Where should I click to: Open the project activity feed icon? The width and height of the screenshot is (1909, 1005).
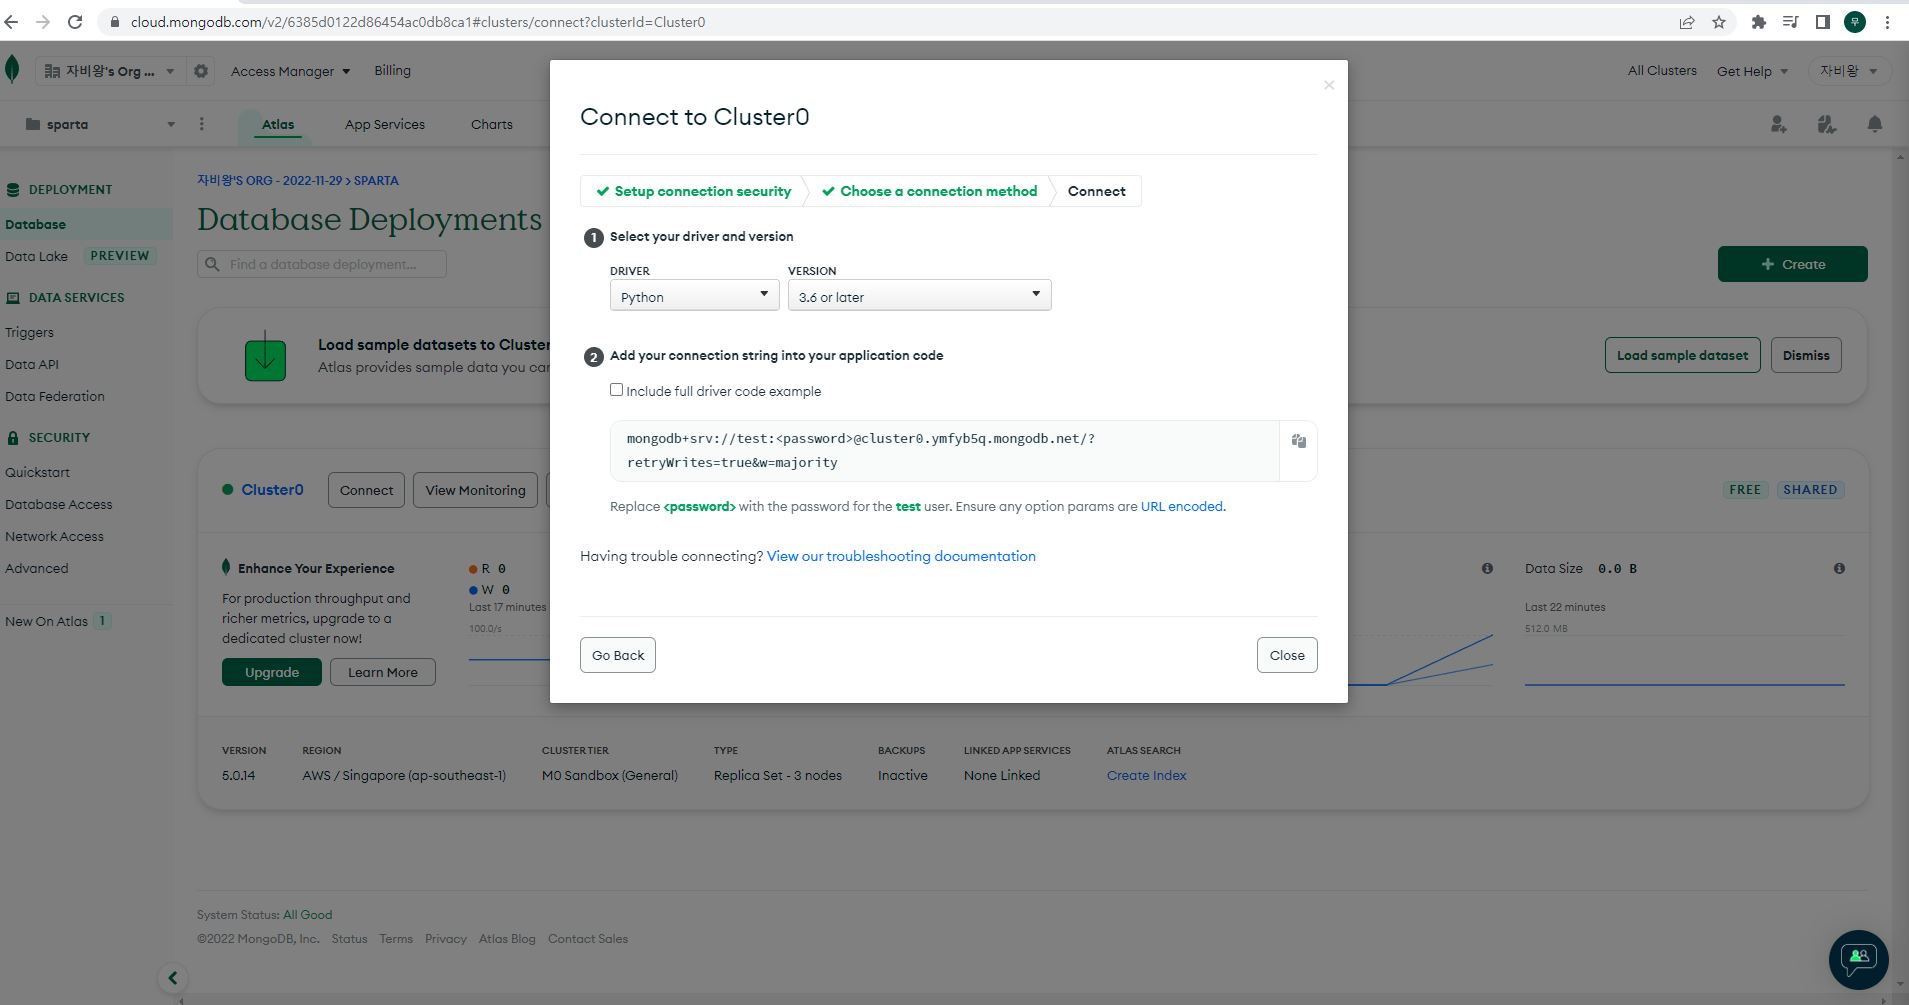(1826, 124)
